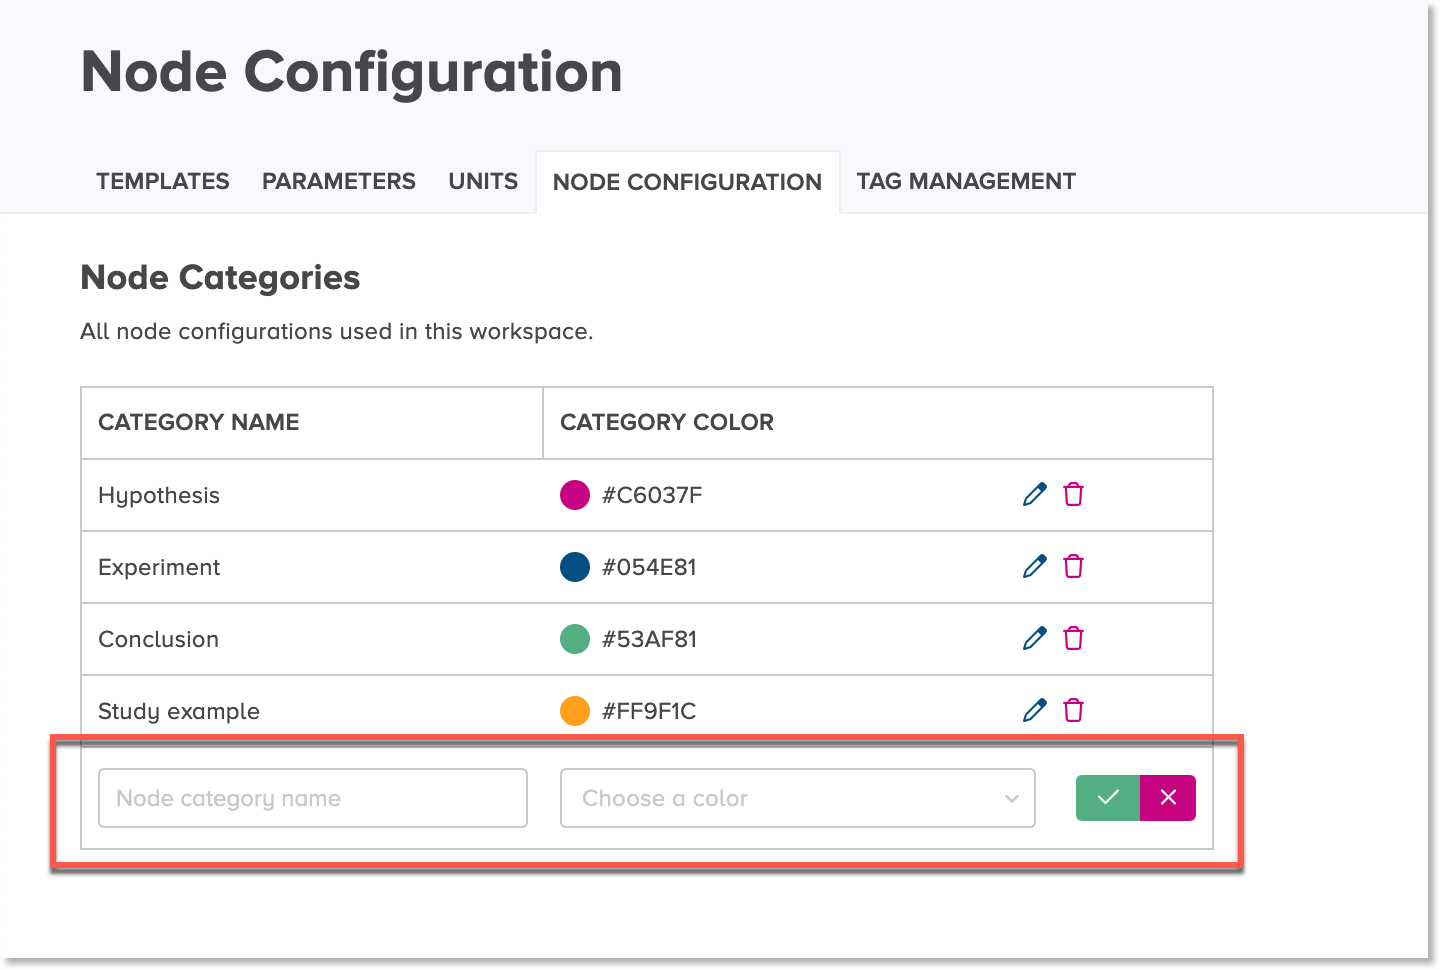Edit the Hypothesis category with the pencil icon
The height and width of the screenshot is (970, 1440).
click(1035, 494)
